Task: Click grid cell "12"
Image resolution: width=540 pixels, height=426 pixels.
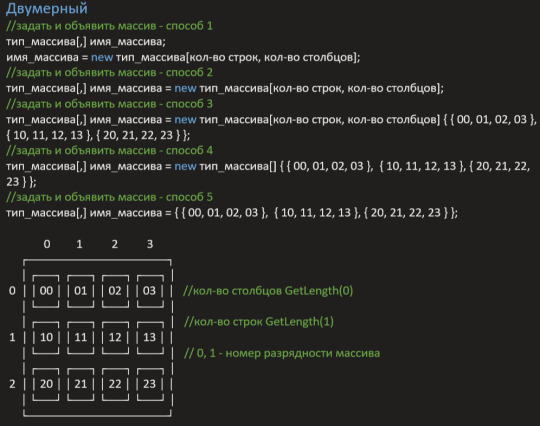Action: click(115, 337)
